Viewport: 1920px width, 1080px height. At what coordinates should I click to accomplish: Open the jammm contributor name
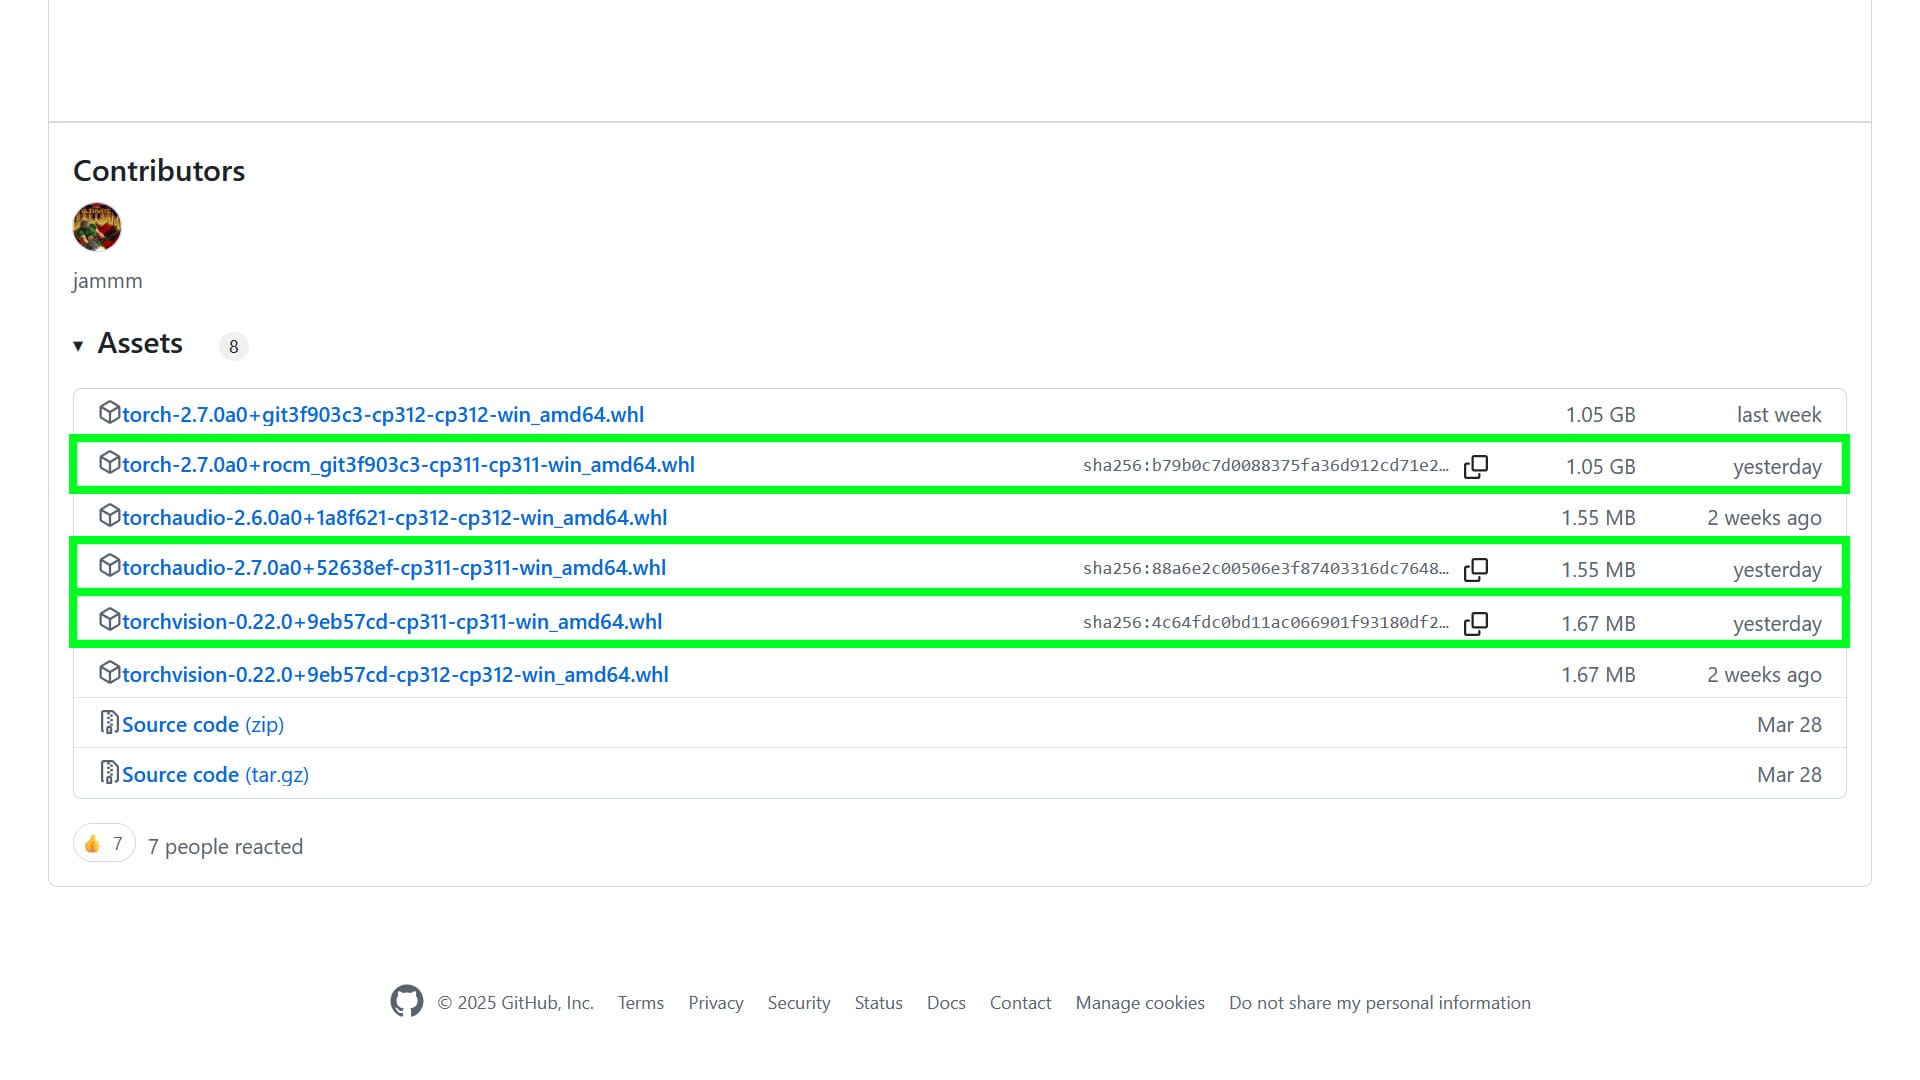coord(107,281)
